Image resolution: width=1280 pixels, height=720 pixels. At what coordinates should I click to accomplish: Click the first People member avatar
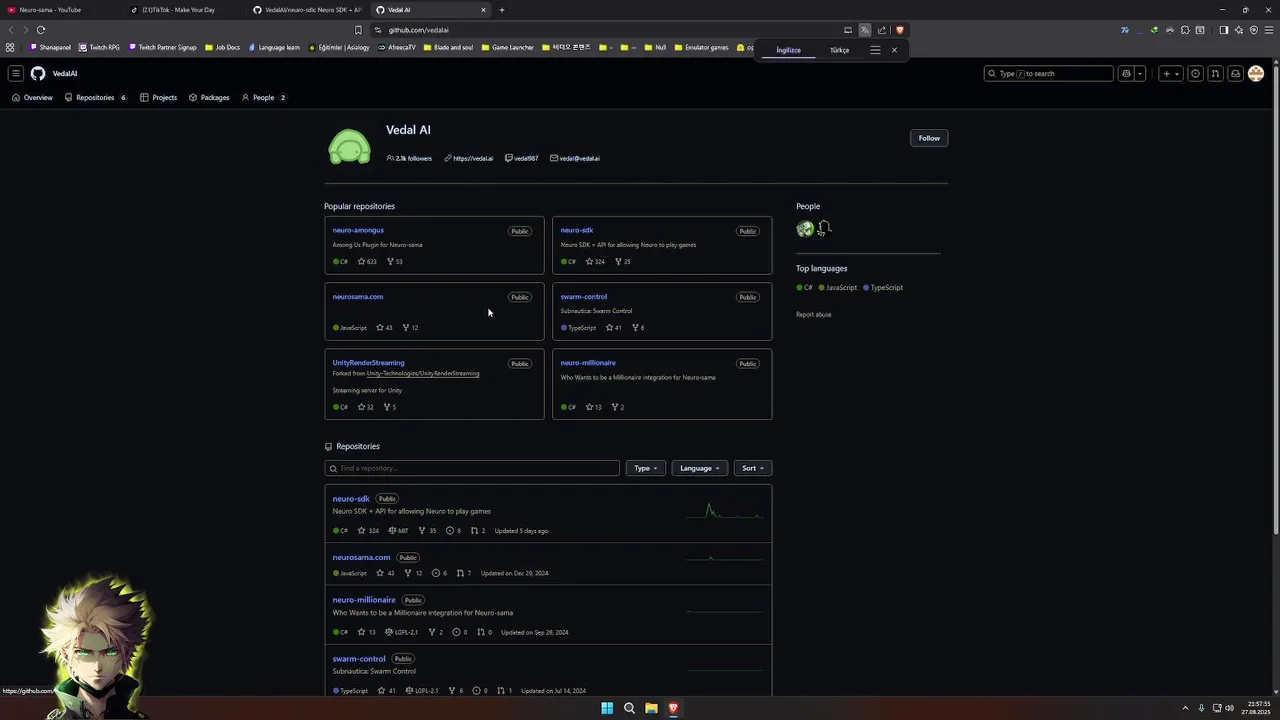pos(805,229)
